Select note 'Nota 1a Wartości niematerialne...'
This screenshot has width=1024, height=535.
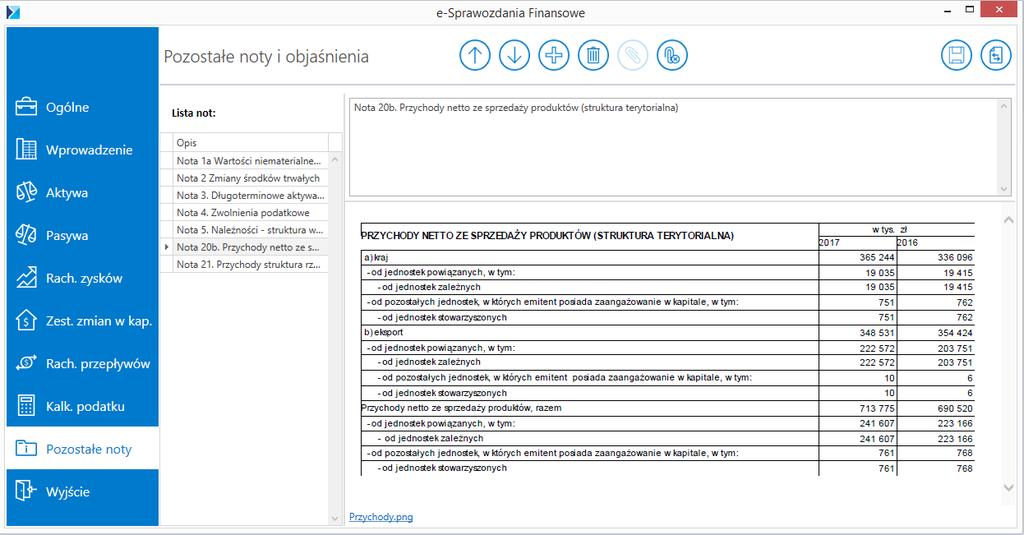pyautogui.click(x=249, y=161)
